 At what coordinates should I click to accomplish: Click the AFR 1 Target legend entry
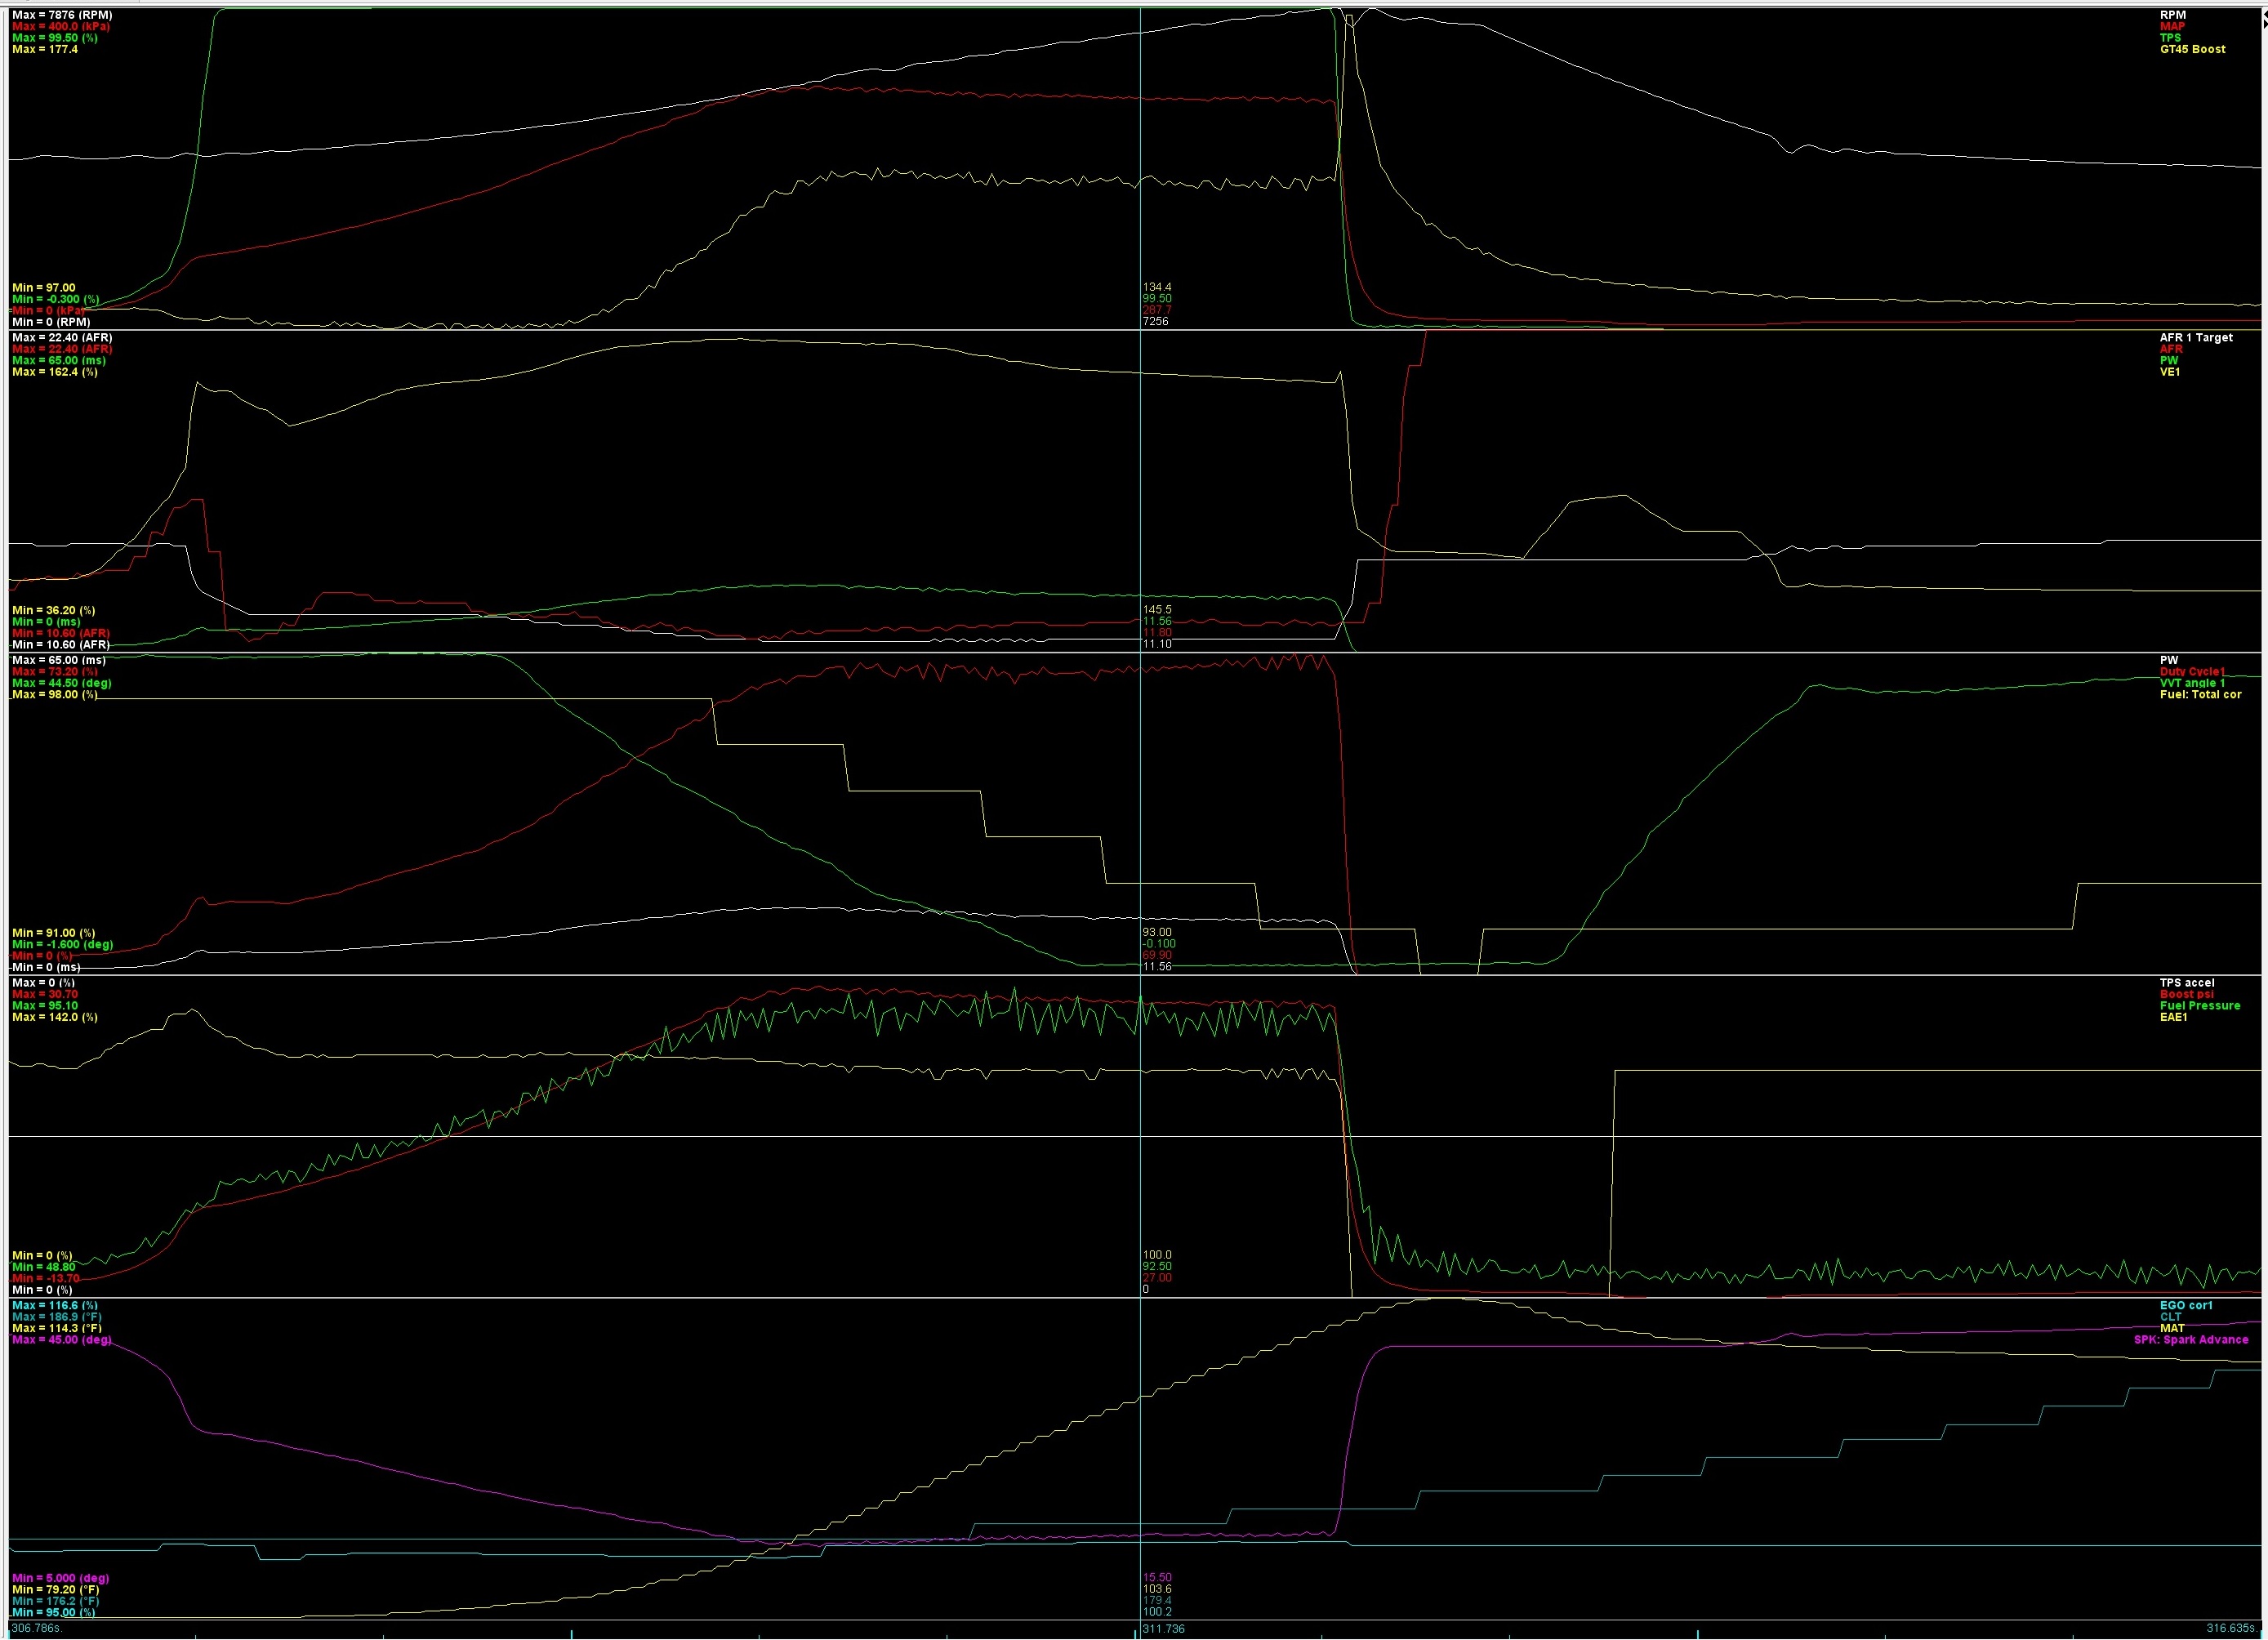2195,338
